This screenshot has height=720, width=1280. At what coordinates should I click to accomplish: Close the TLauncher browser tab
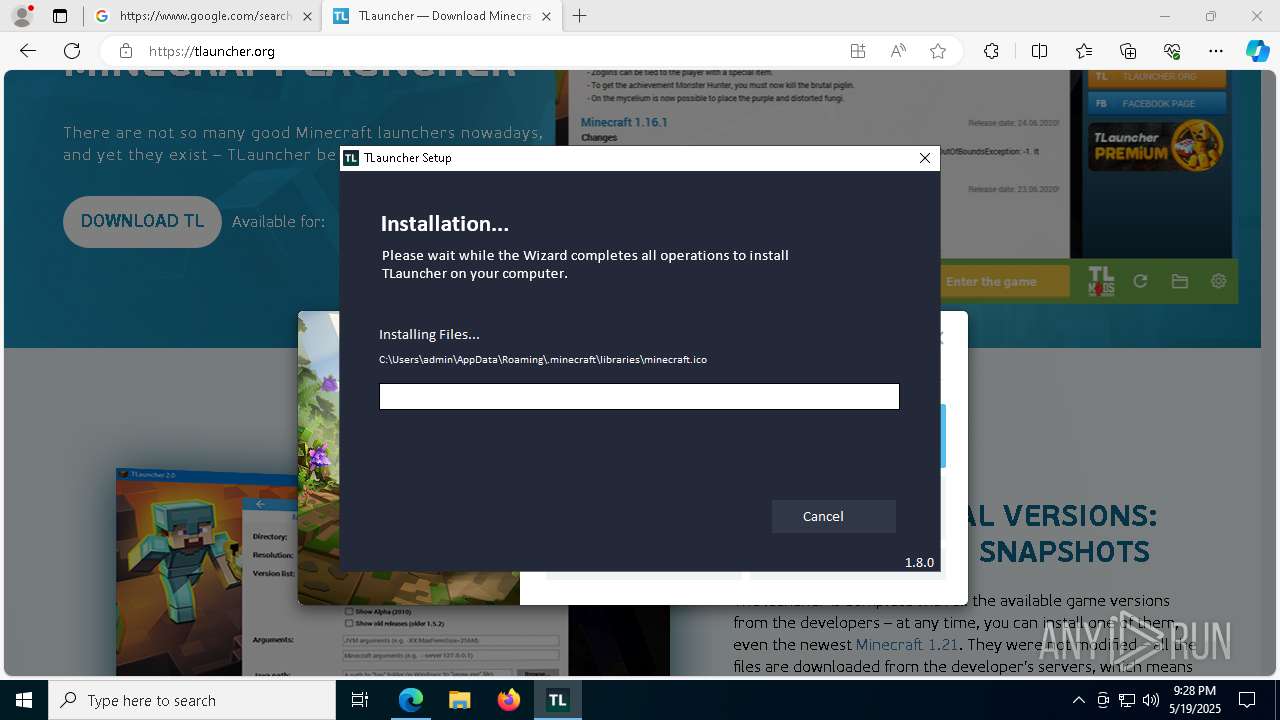[x=546, y=16]
